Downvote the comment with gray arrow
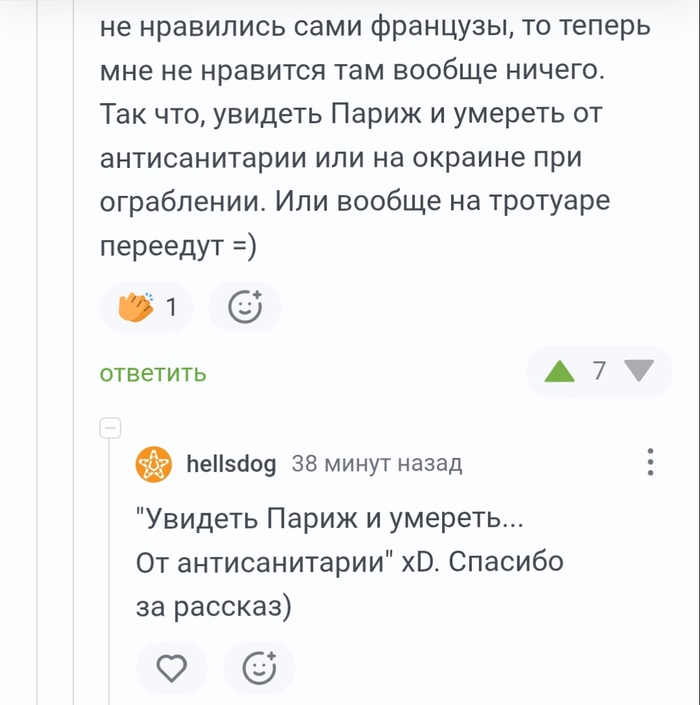Viewport: 700px width, 705px height. 636,372
